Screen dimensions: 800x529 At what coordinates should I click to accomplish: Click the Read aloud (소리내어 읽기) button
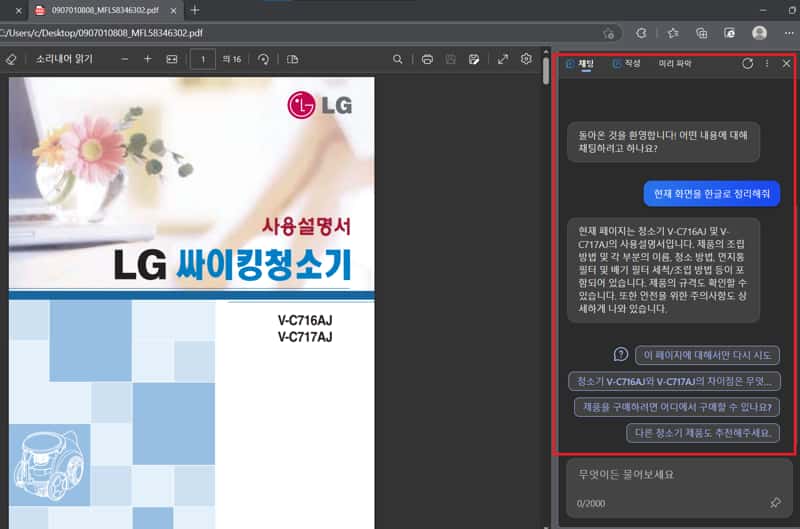(x=64, y=59)
